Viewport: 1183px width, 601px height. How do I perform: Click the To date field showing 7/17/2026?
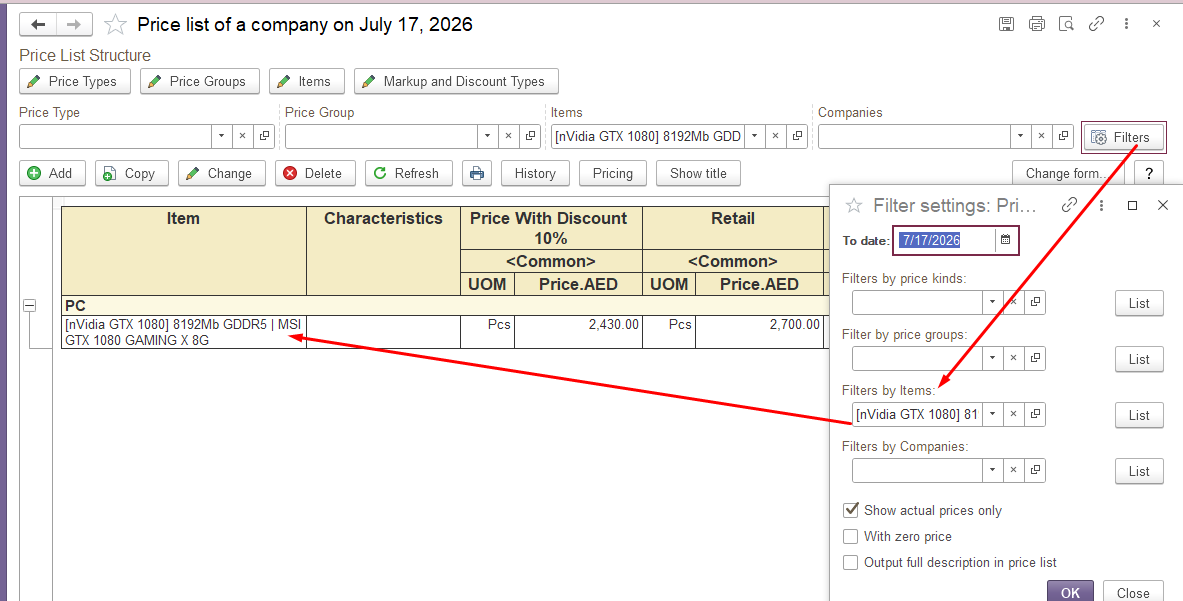[944, 241]
